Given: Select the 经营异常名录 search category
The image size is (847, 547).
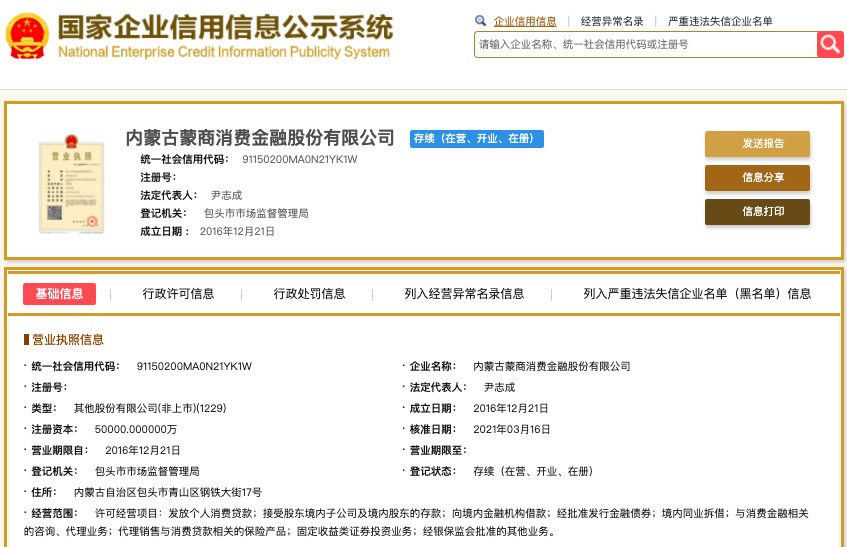Looking at the screenshot, I should [x=612, y=22].
